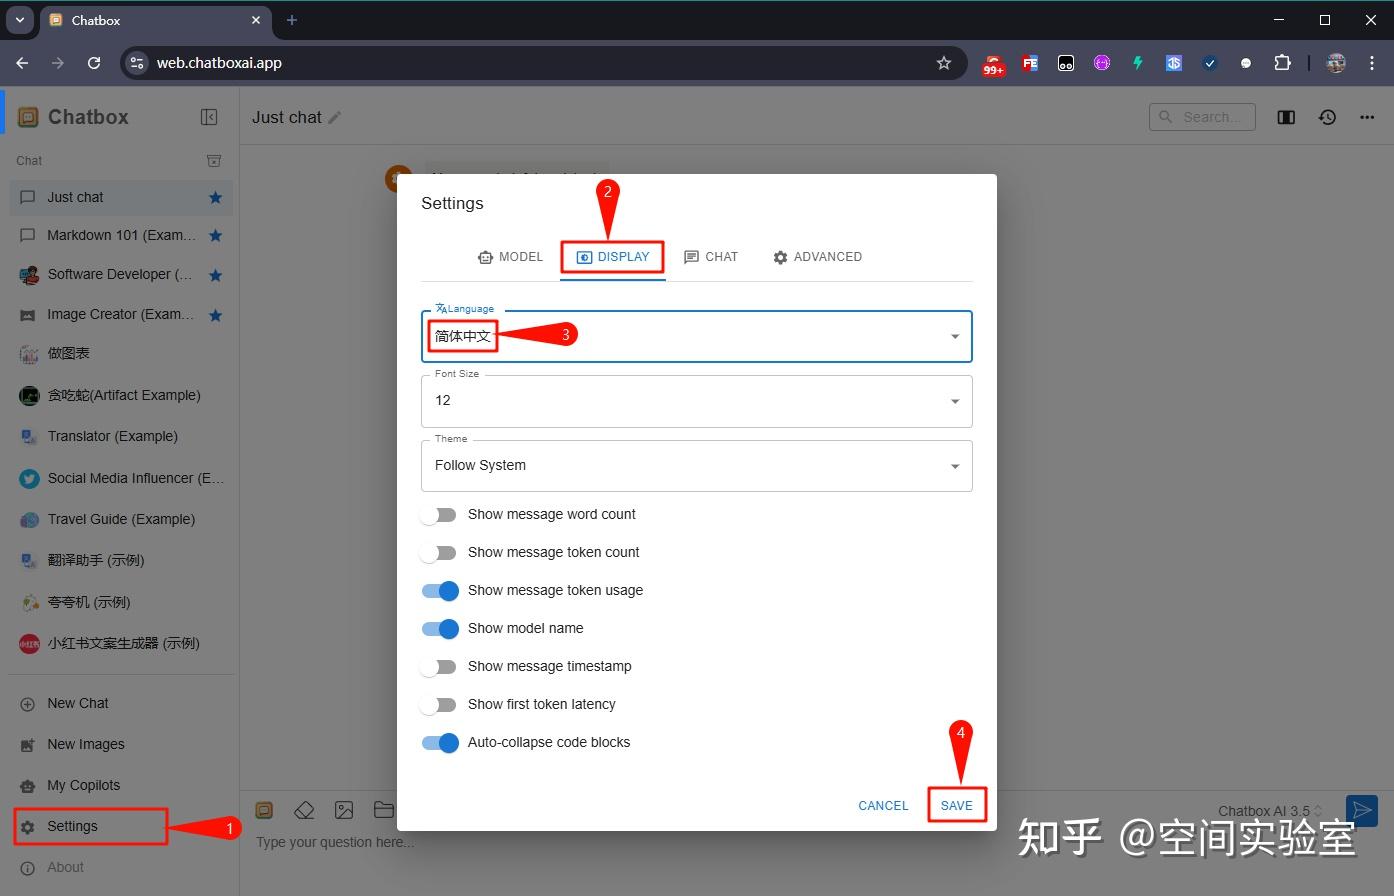
Task: Open the ADVANCED settings tab
Action: (x=817, y=256)
